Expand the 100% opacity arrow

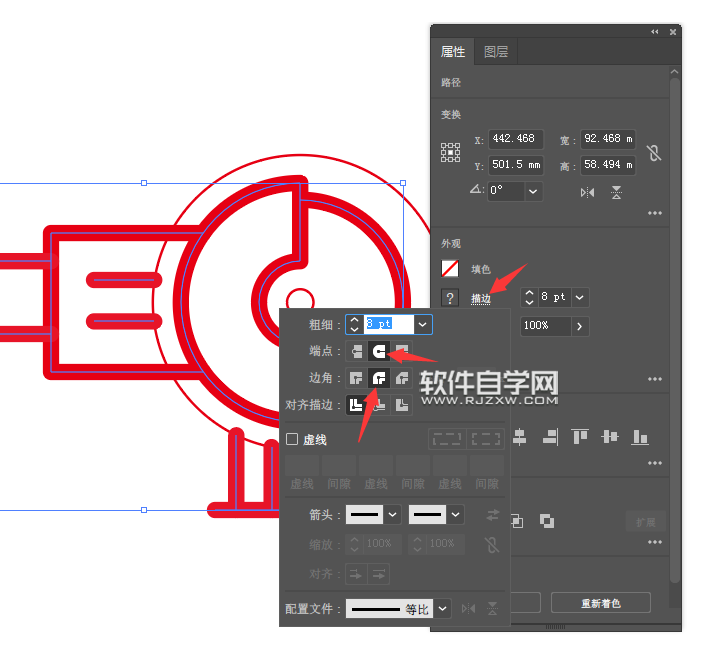click(x=579, y=326)
